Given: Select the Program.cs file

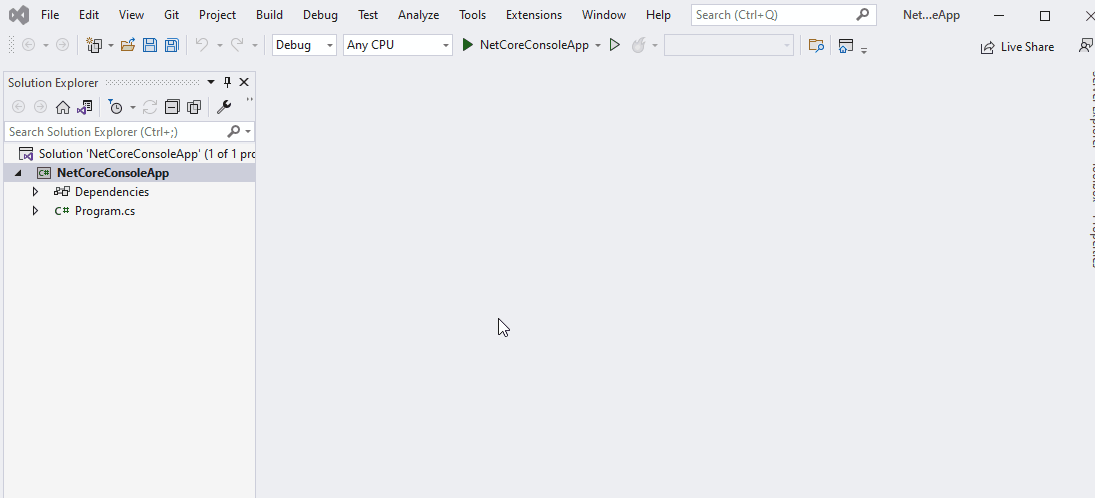Looking at the screenshot, I should tap(105, 211).
